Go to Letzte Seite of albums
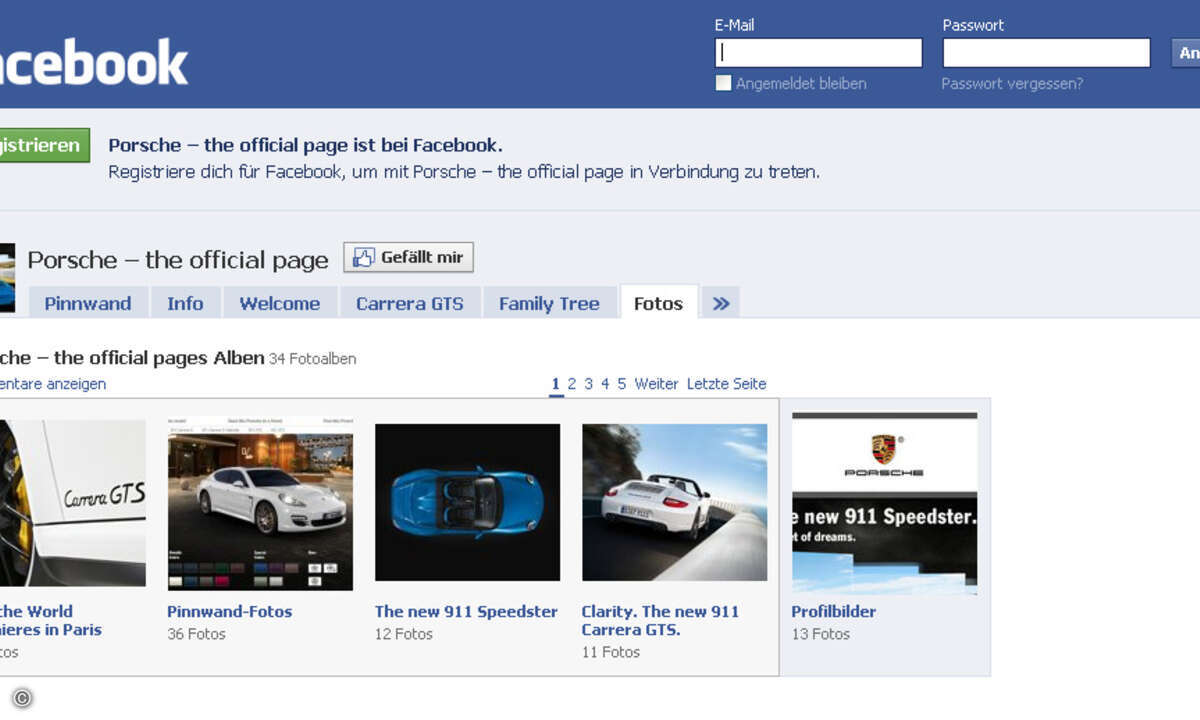The width and height of the screenshot is (1200, 720). click(x=727, y=384)
